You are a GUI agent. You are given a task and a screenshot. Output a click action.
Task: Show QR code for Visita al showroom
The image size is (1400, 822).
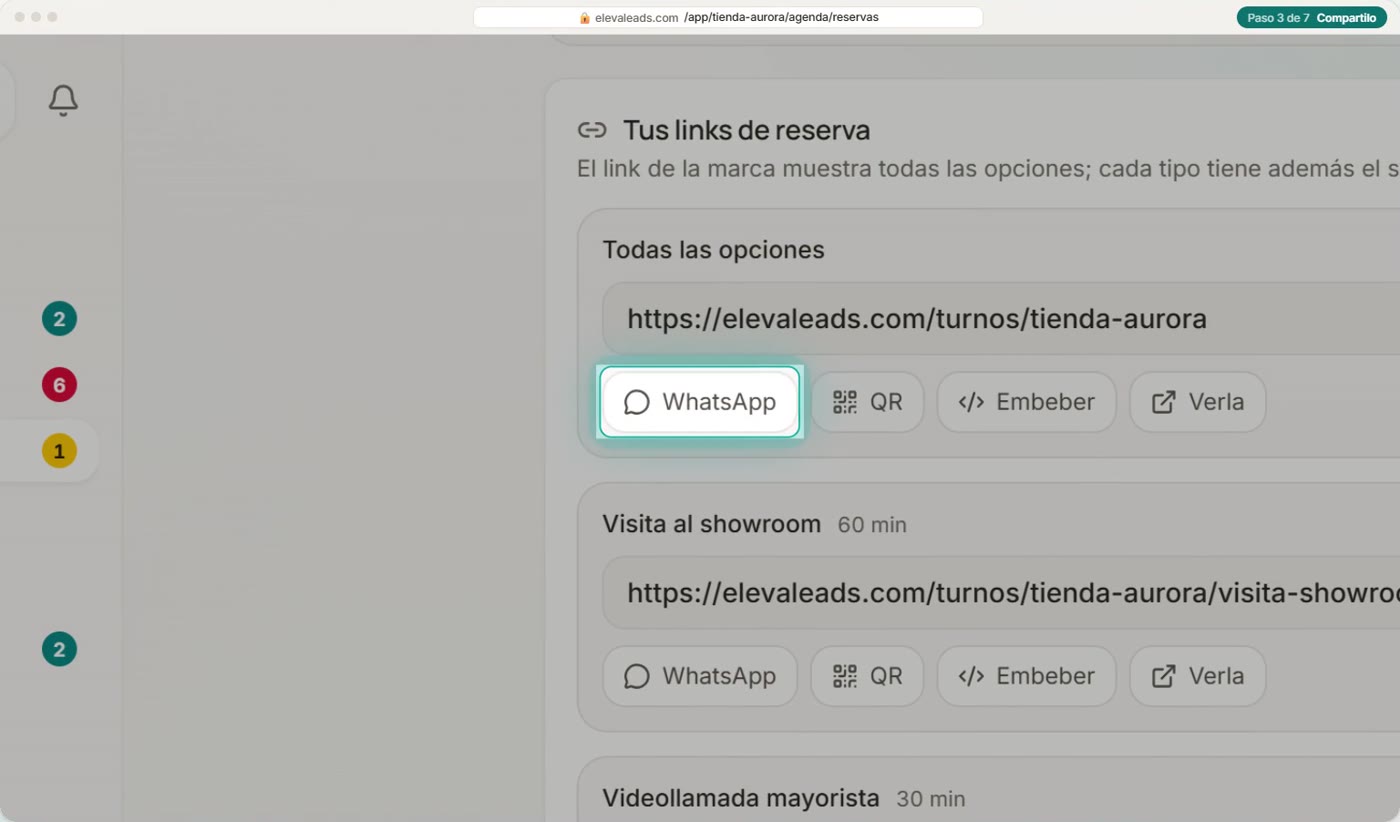[x=867, y=676]
